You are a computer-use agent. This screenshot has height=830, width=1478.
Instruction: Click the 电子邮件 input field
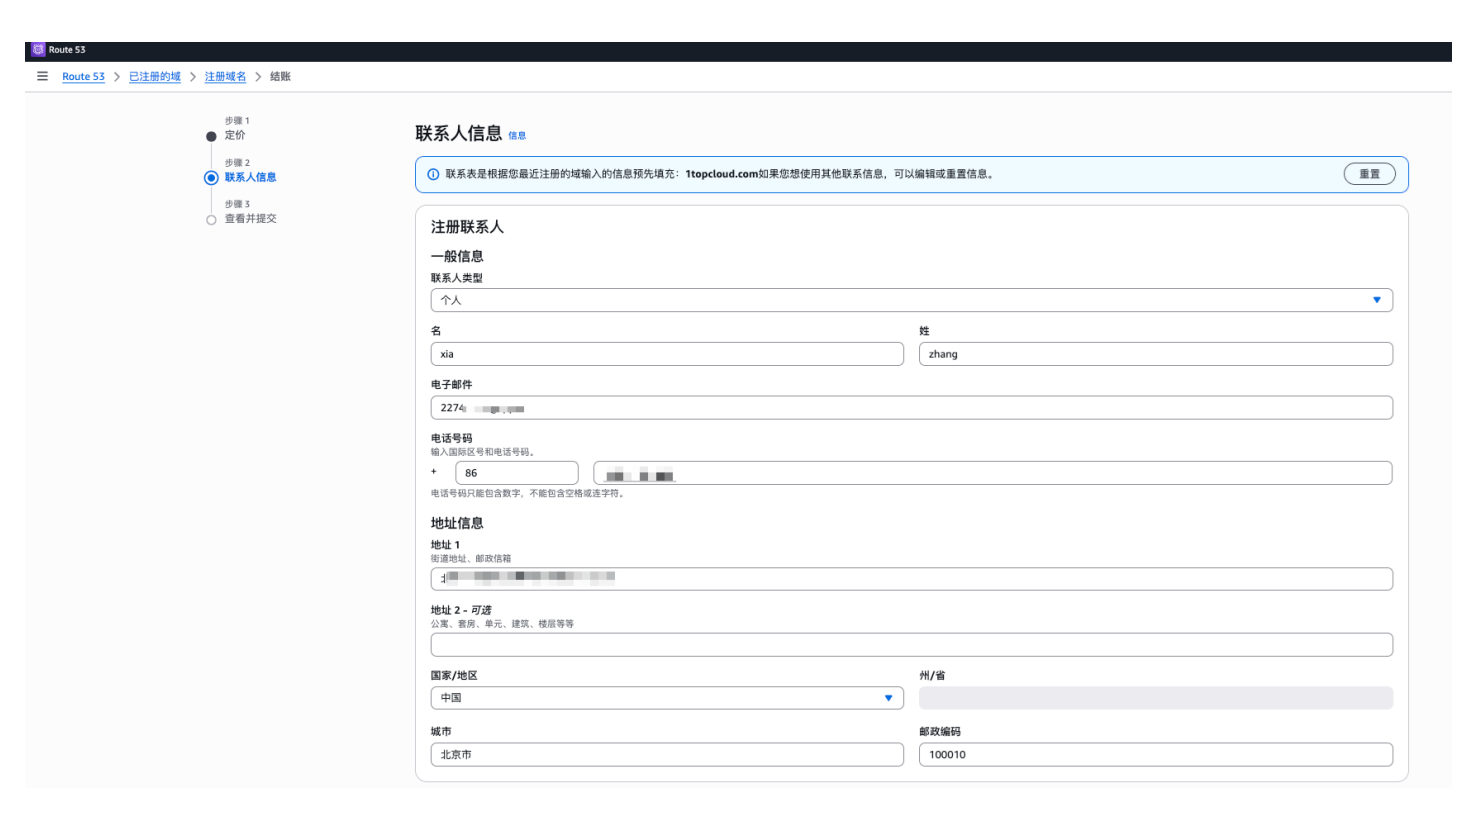coord(911,408)
